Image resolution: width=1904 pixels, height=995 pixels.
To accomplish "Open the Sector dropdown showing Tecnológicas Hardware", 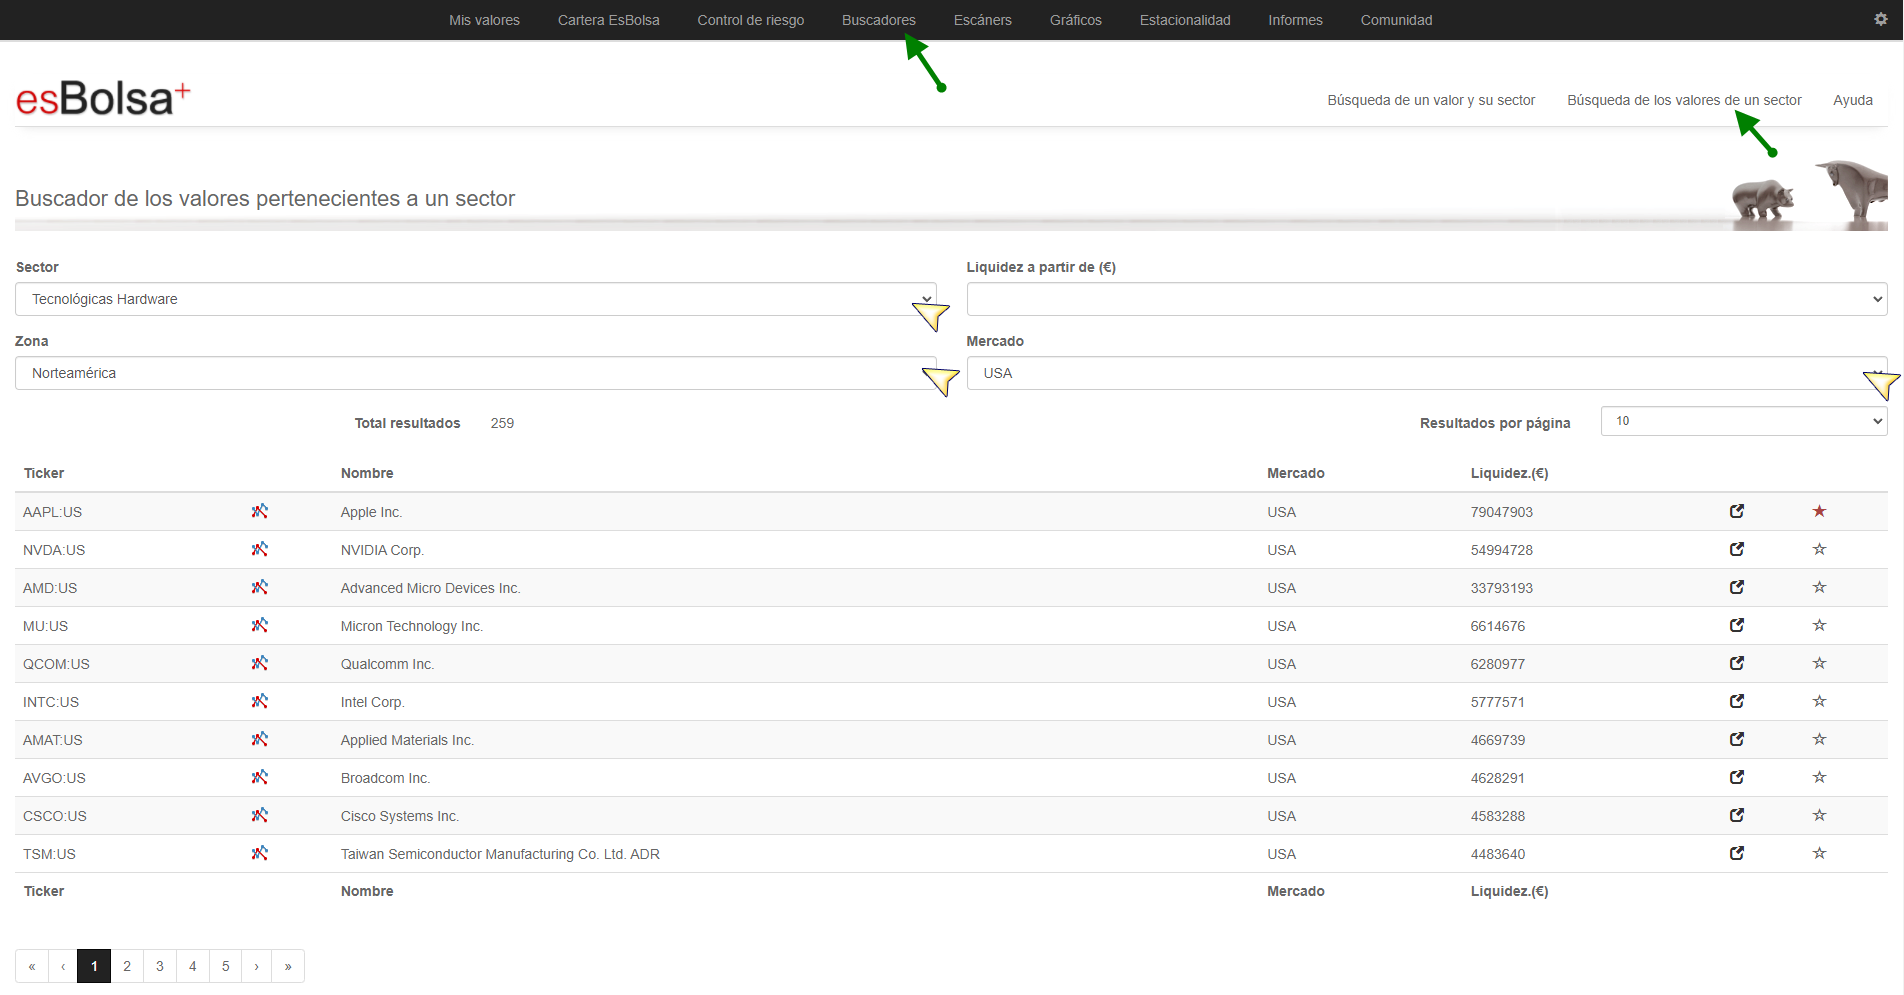I will [x=475, y=299].
